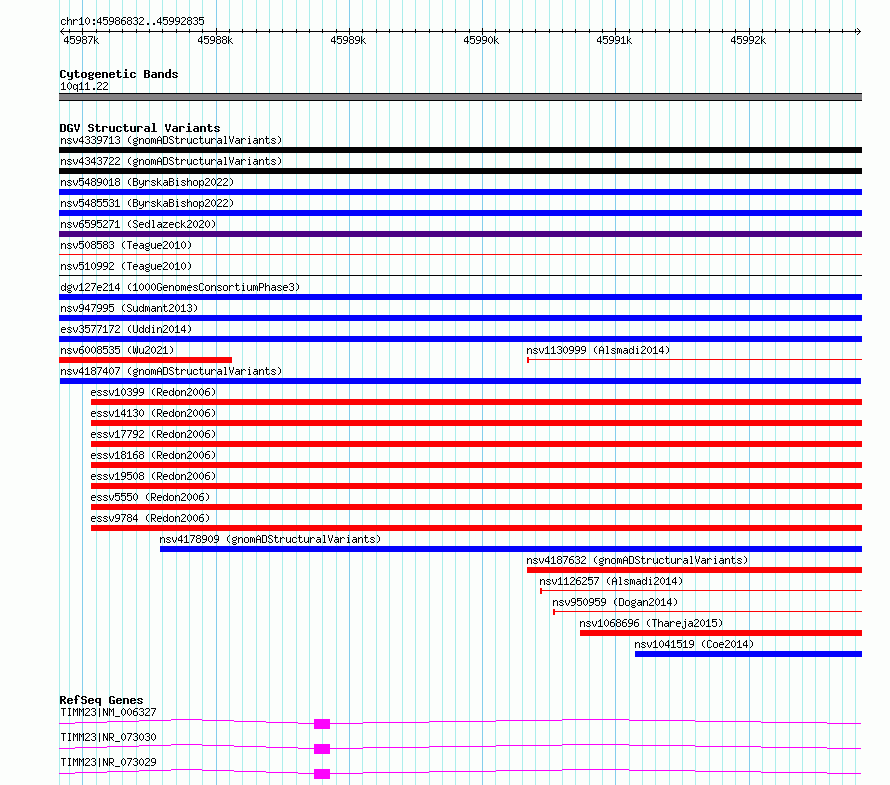
Task: Click the magenta exon box of NR_073030
Action: point(322,749)
